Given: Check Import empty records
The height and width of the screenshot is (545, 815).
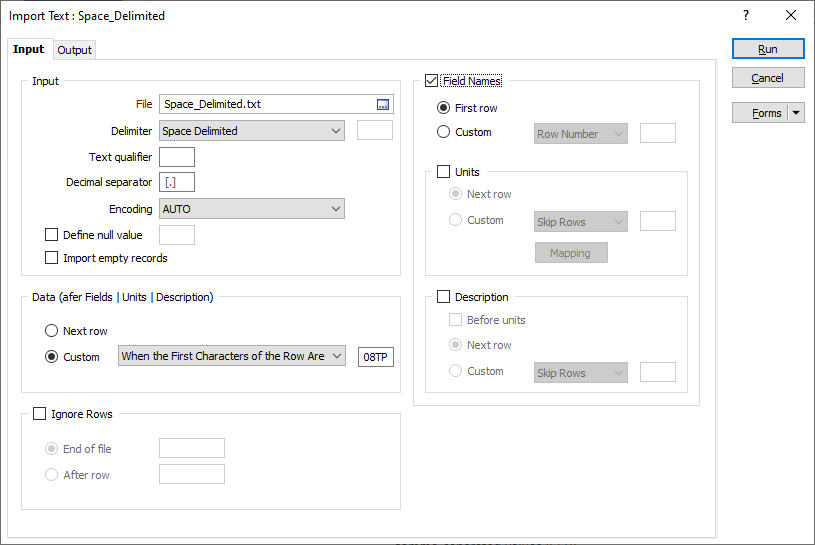Looking at the screenshot, I should pyautogui.click(x=51, y=258).
